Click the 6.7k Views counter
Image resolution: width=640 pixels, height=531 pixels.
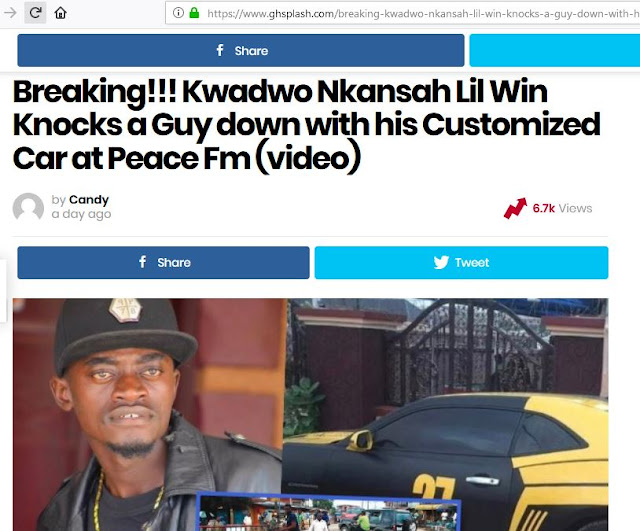coord(562,209)
